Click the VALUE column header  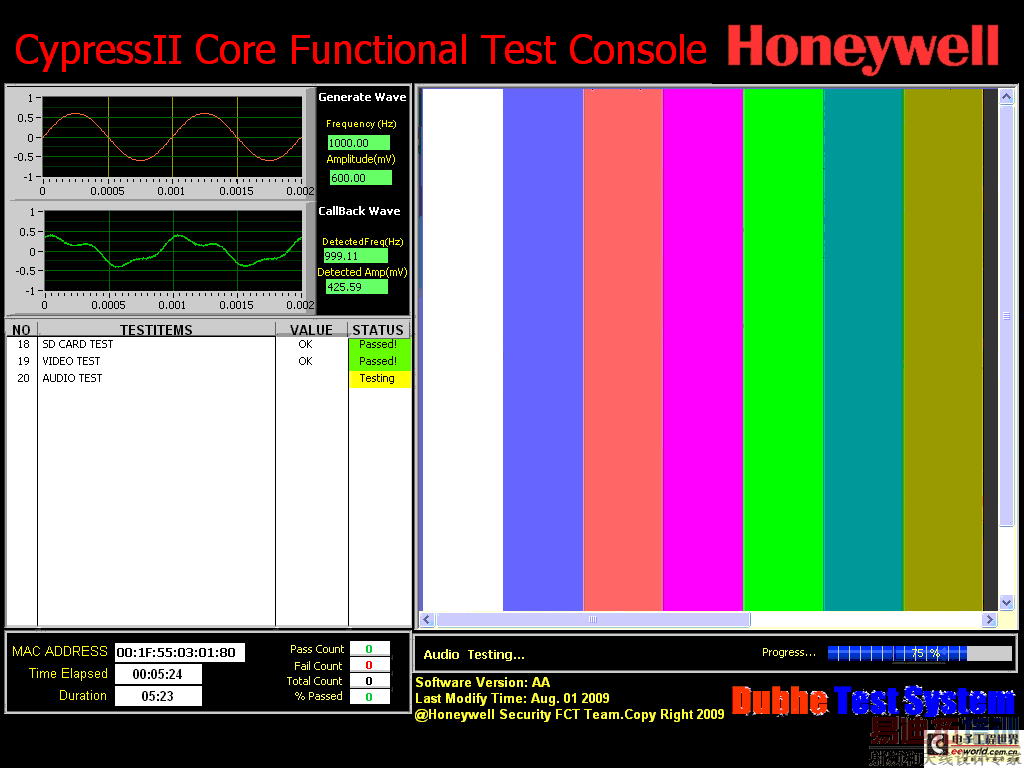(x=312, y=330)
